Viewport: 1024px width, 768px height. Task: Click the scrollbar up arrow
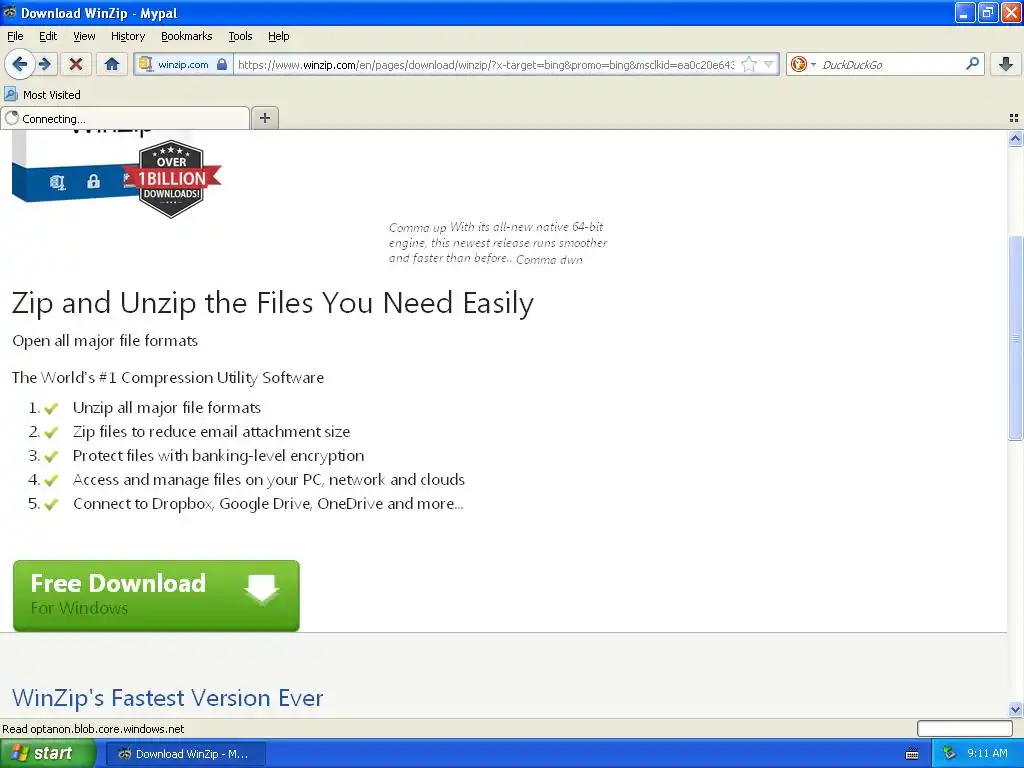(x=1016, y=138)
